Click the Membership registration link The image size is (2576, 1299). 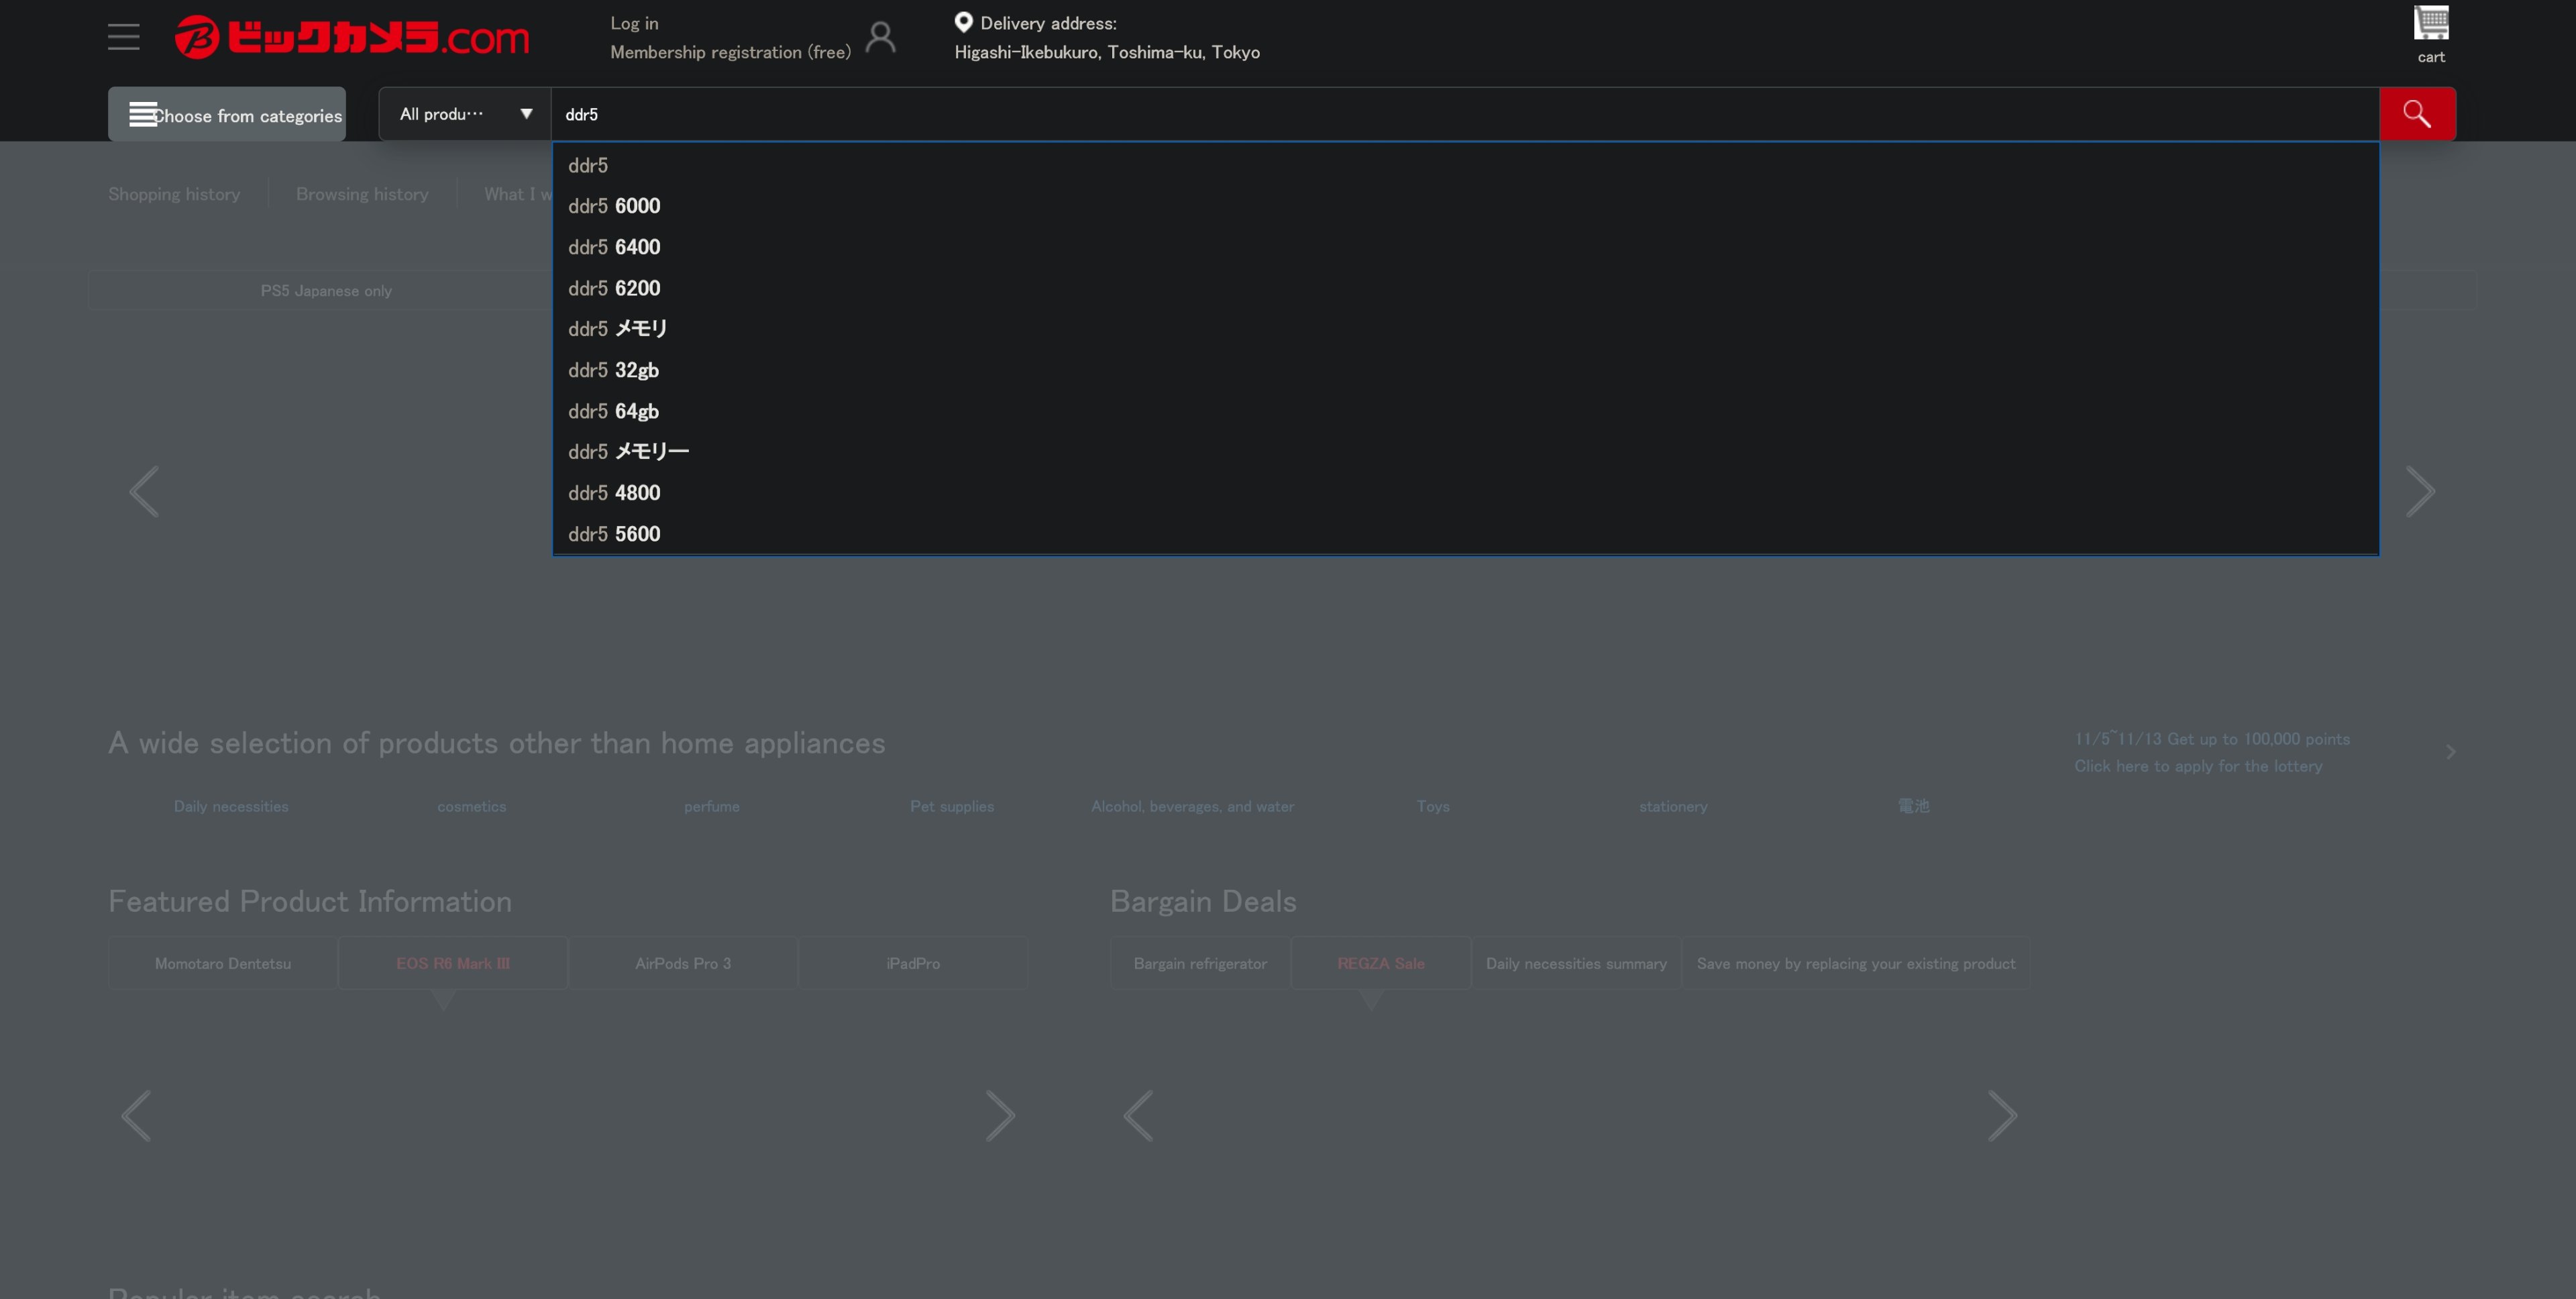point(730,52)
